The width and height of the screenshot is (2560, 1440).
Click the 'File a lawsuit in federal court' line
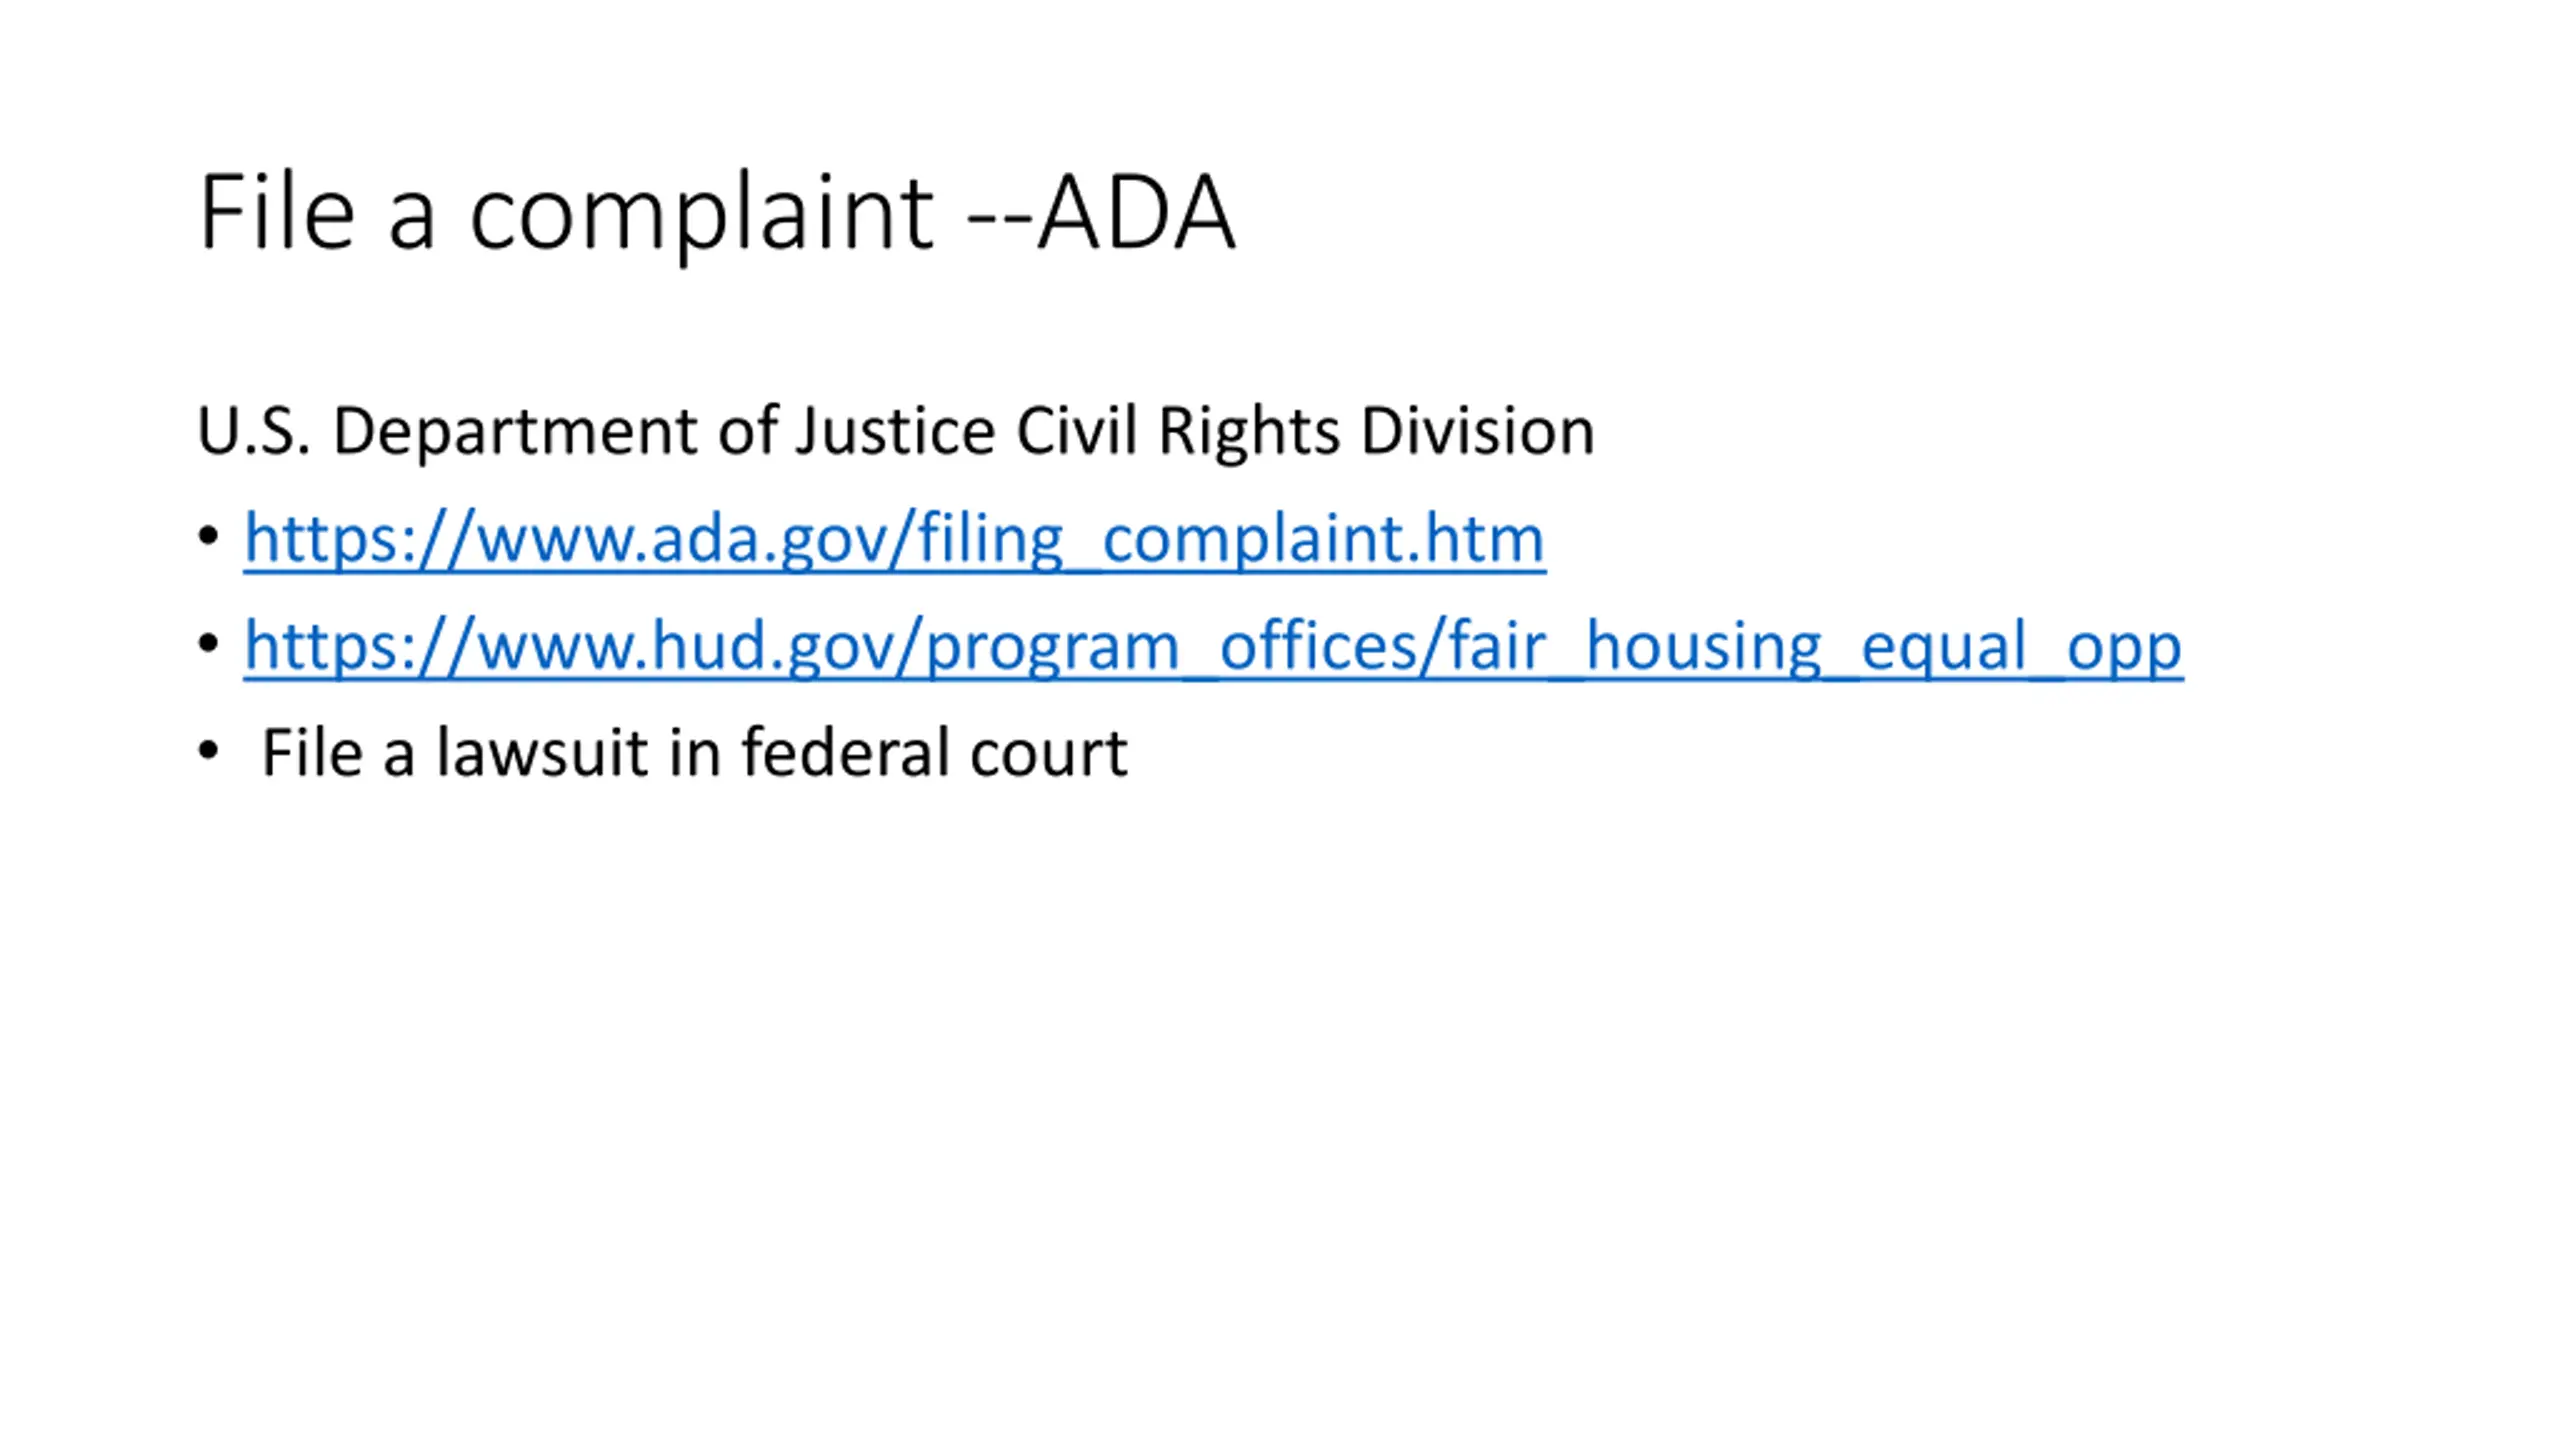point(694,753)
